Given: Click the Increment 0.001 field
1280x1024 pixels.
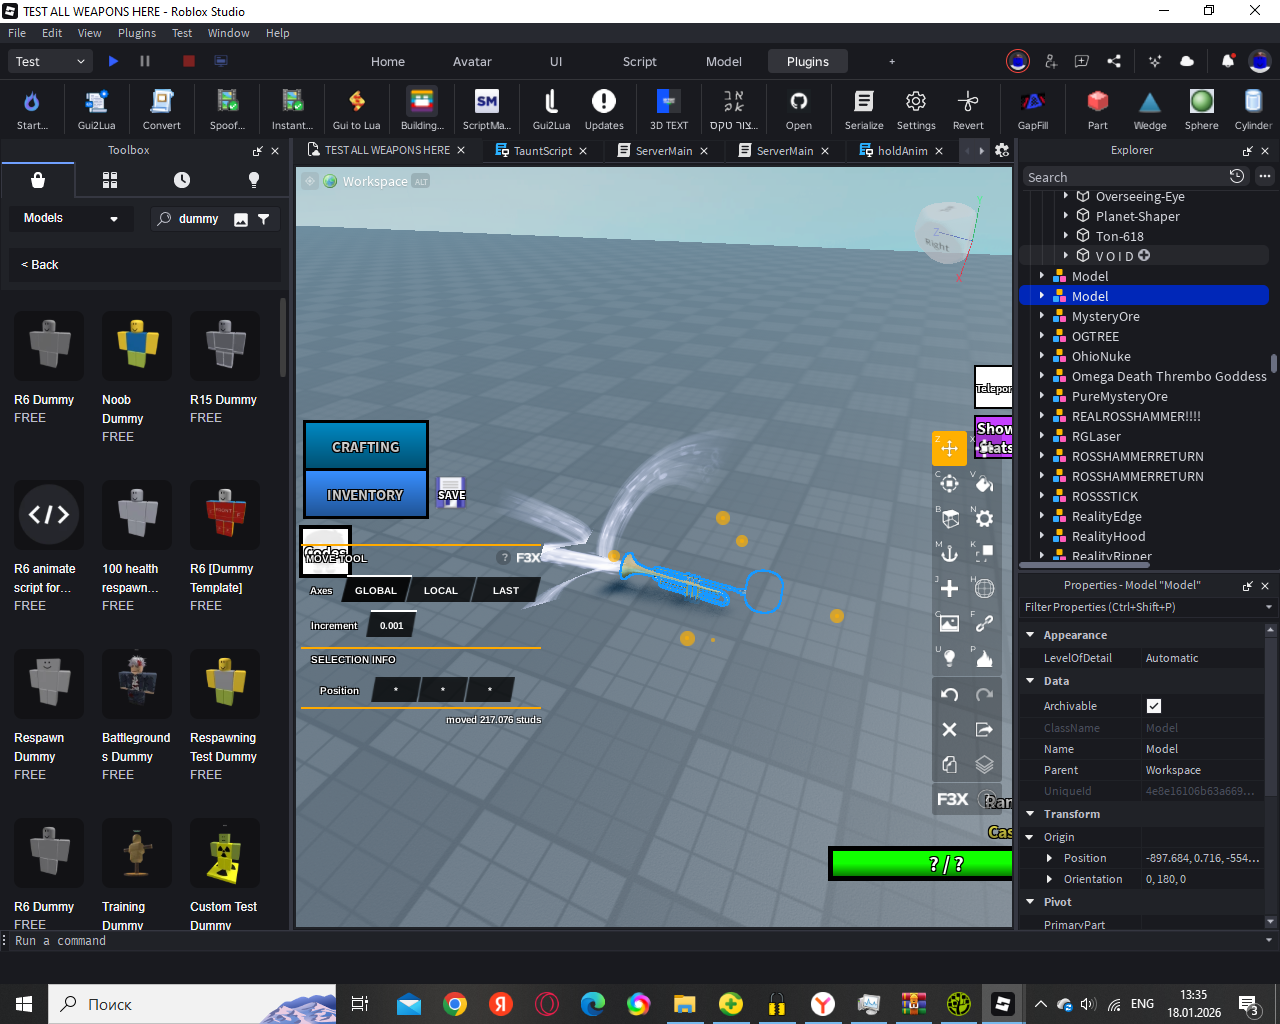Looking at the screenshot, I should [392, 626].
